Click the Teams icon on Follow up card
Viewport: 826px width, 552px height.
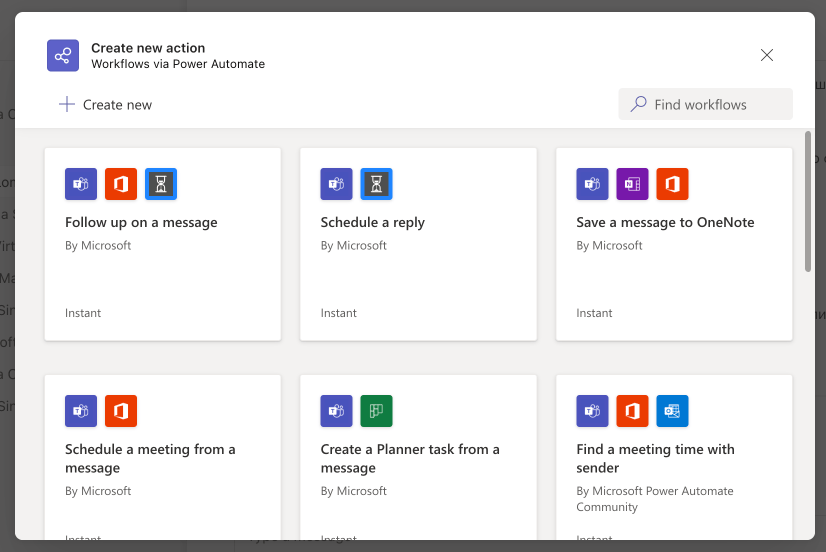[x=81, y=184]
